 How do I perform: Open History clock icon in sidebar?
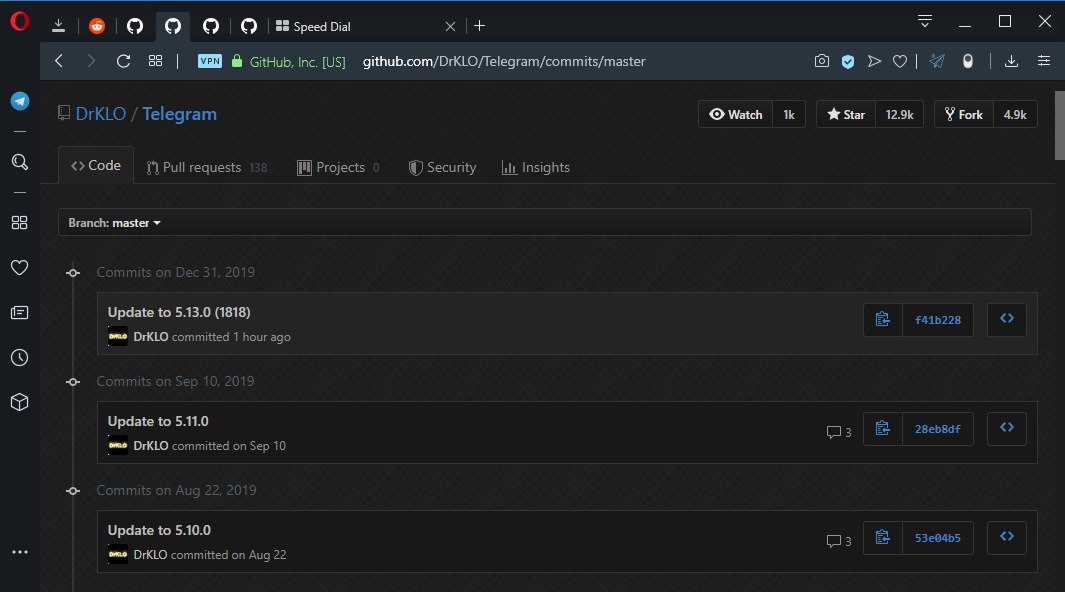(x=20, y=358)
